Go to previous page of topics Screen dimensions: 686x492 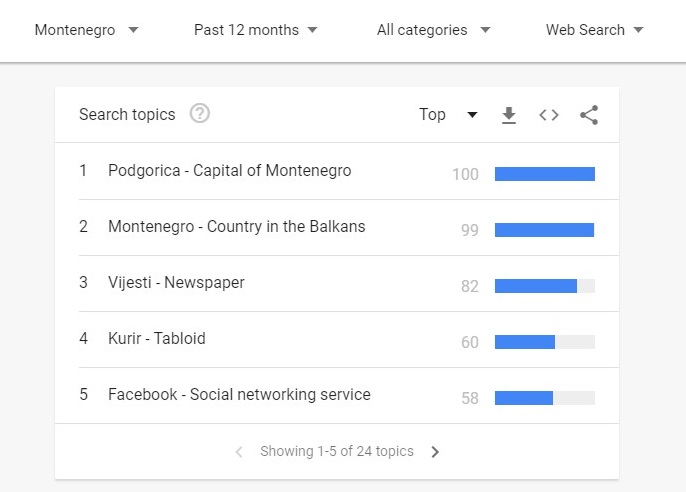pos(239,452)
